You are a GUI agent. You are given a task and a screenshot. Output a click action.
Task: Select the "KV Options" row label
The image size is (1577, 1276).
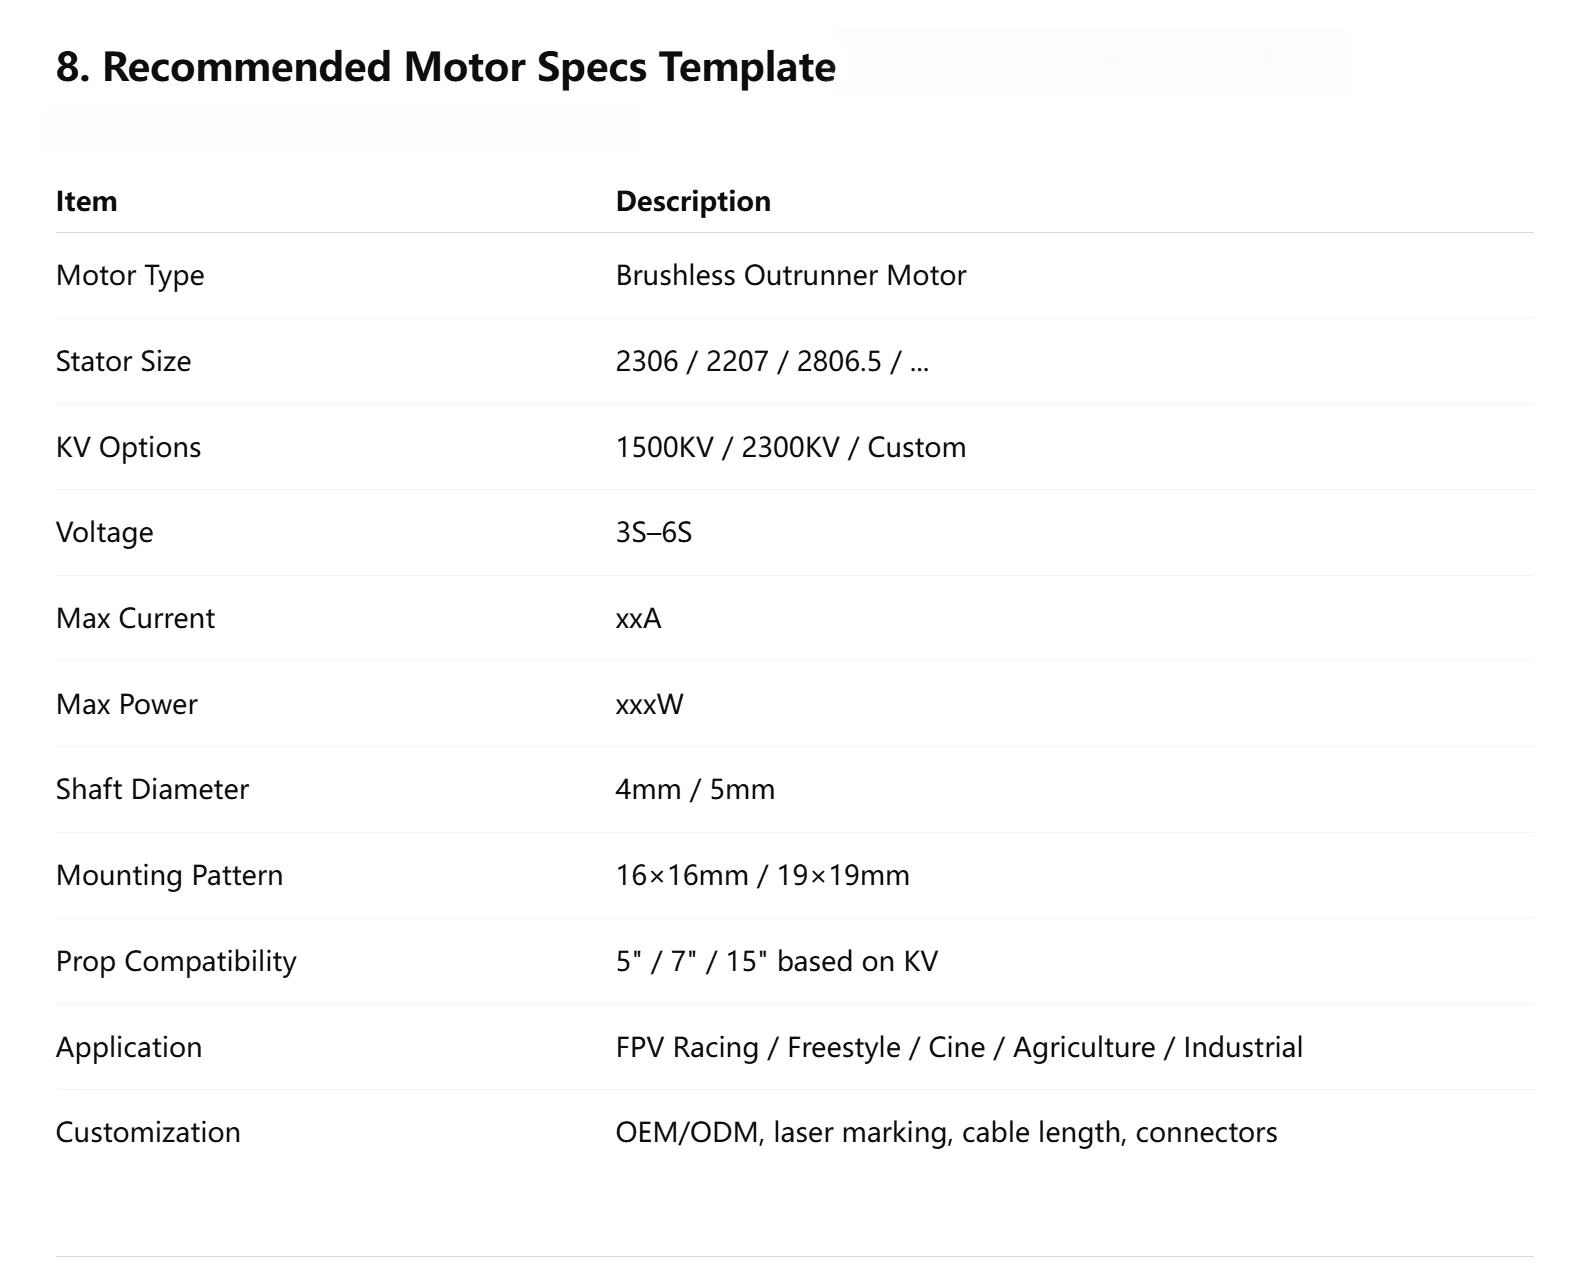click(x=128, y=447)
